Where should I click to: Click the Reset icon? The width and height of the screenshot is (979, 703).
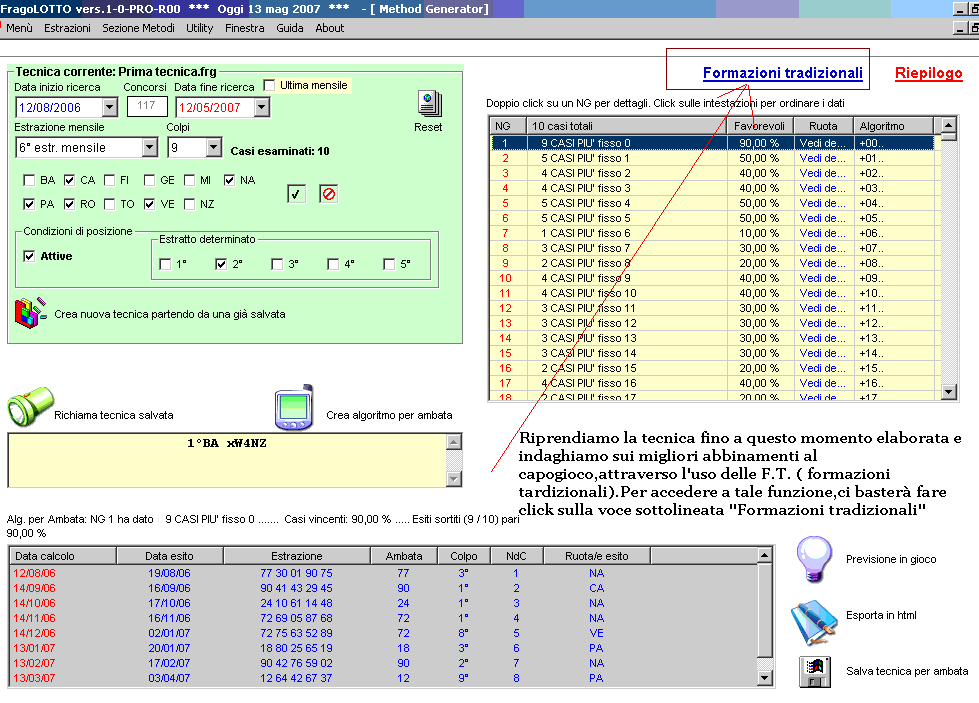[429, 104]
